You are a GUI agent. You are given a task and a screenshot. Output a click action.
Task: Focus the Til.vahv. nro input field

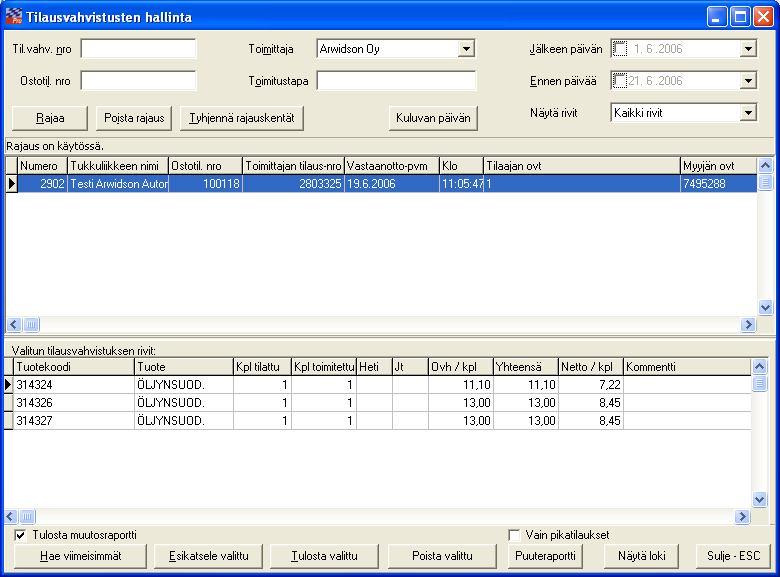tap(139, 49)
